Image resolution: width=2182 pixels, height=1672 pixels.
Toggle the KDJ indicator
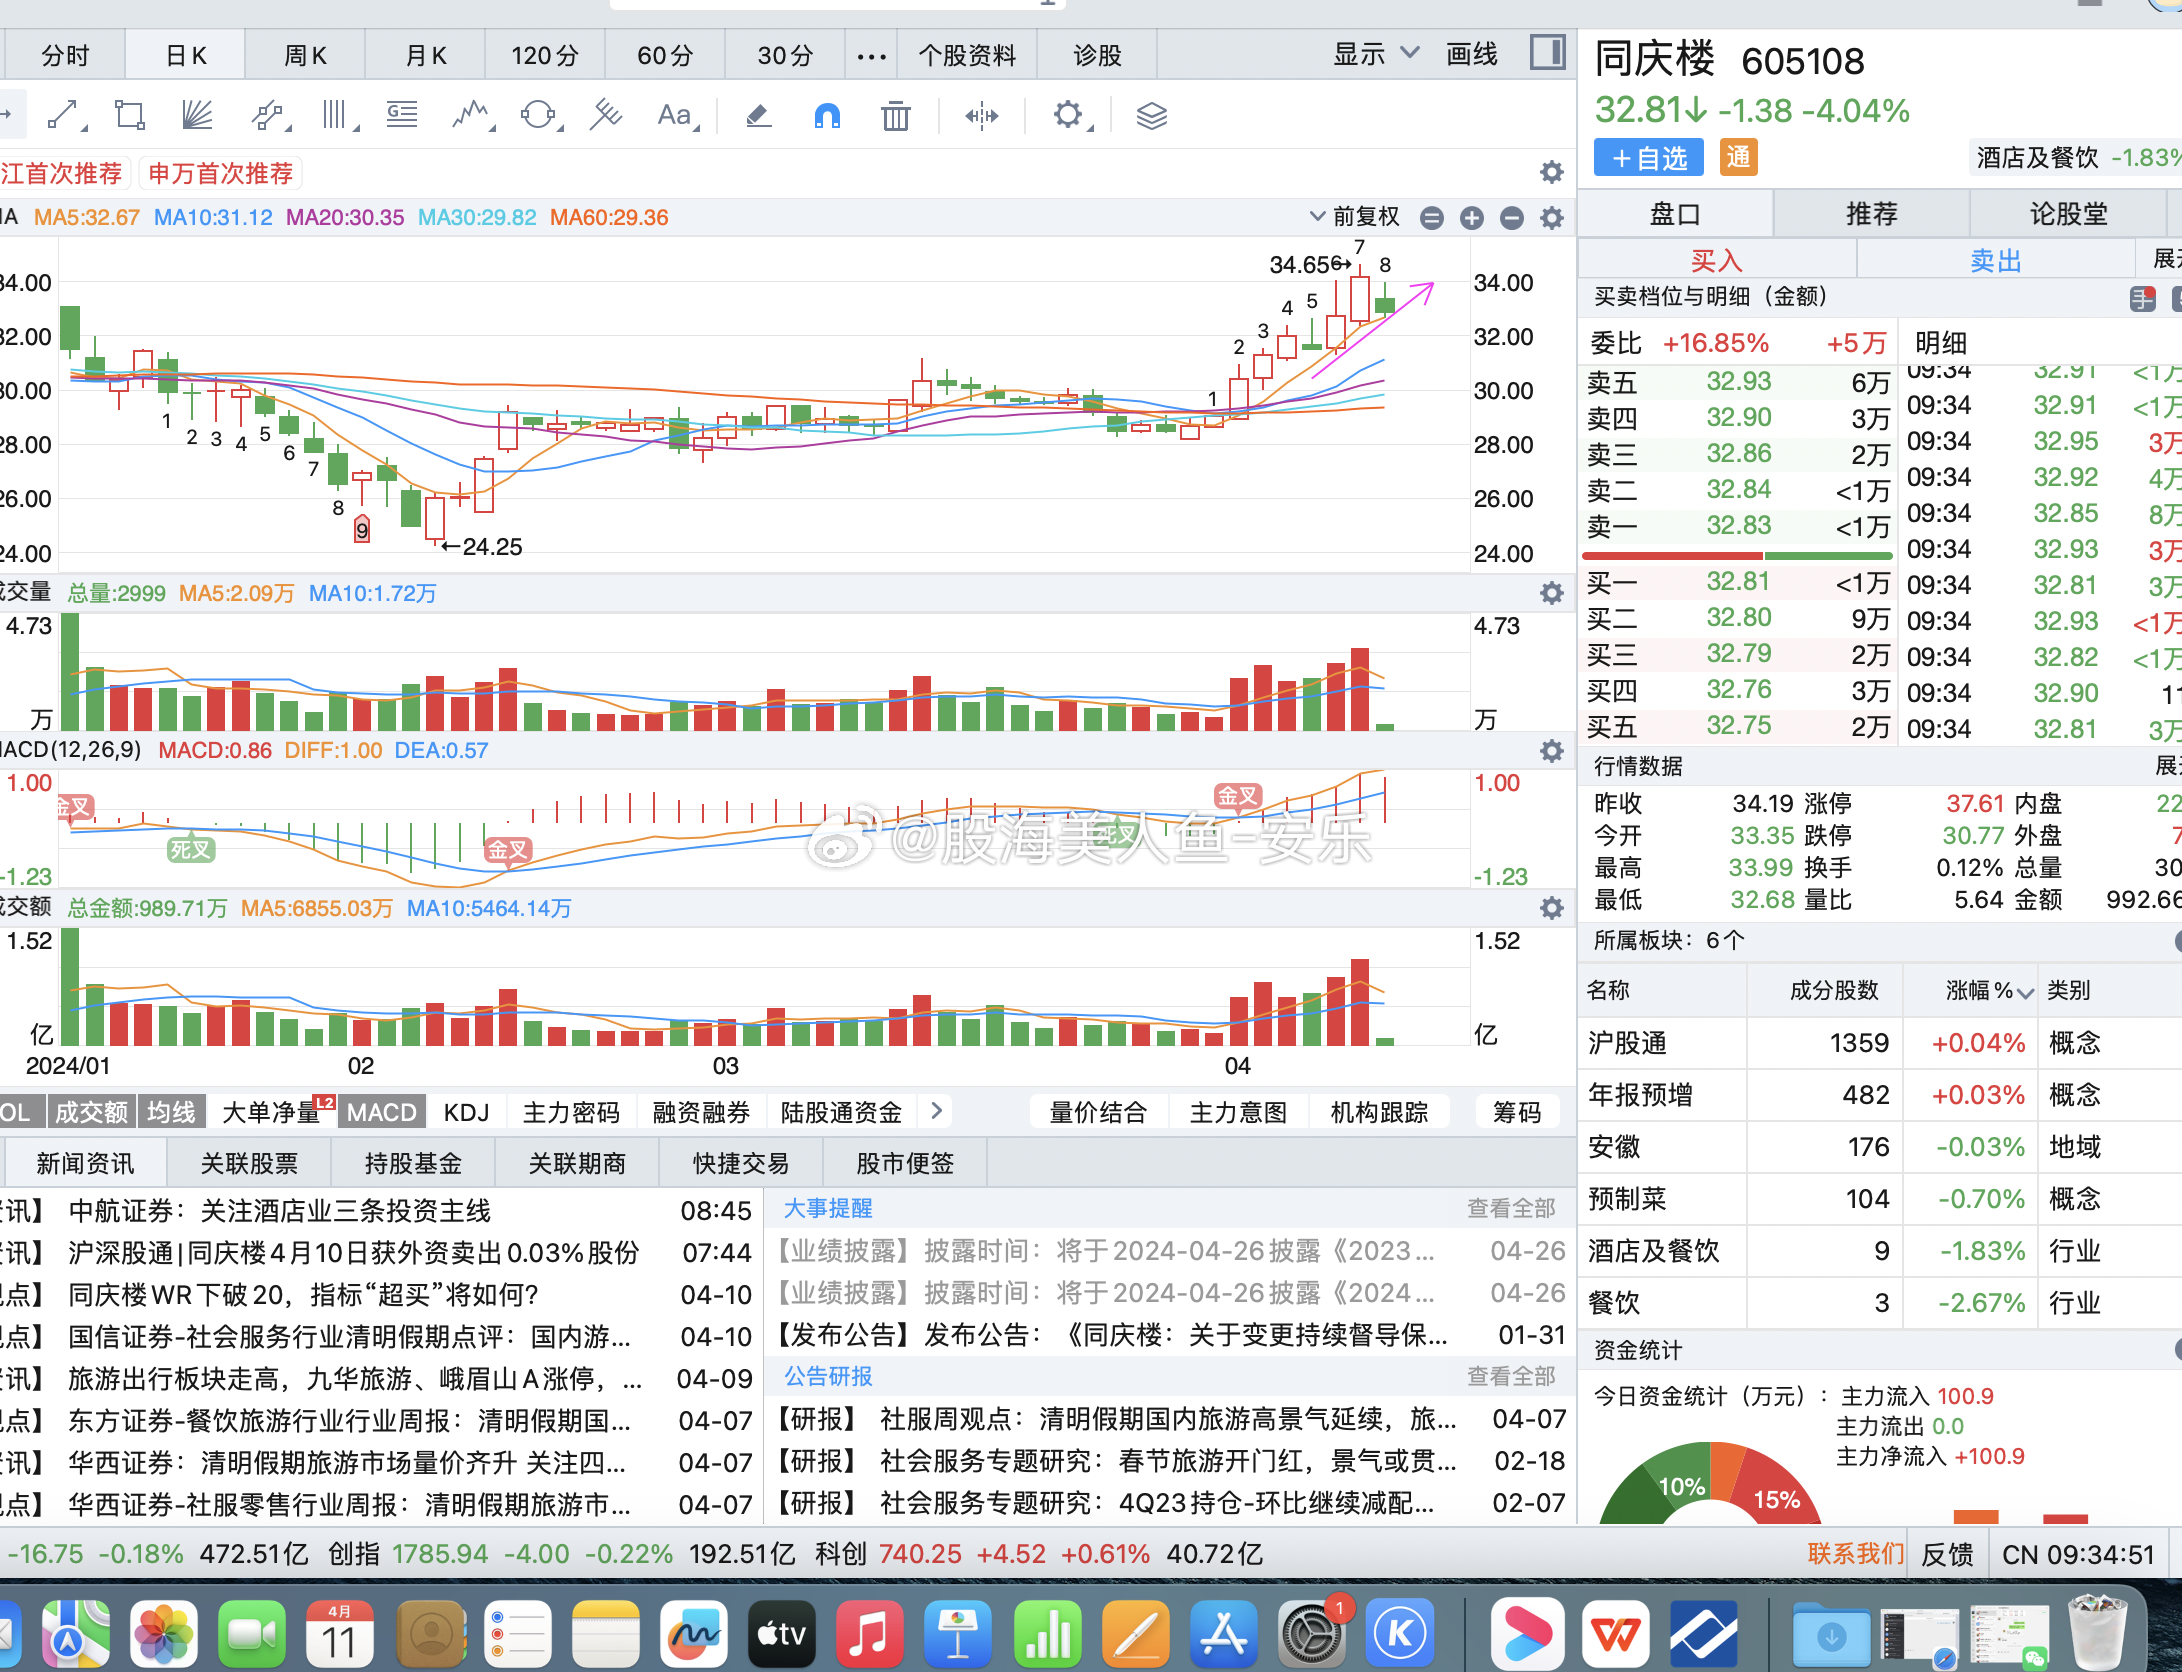pos(466,1112)
